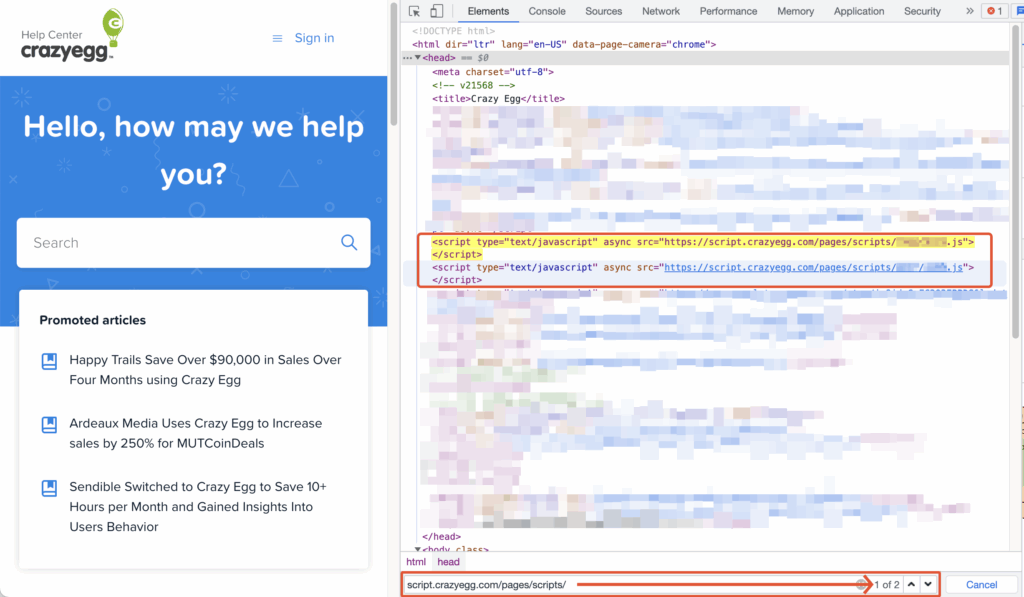Viewport: 1024px width, 597px height.
Task: Open the Ardeaux Media MUTCoinDeals article
Action: 195,433
